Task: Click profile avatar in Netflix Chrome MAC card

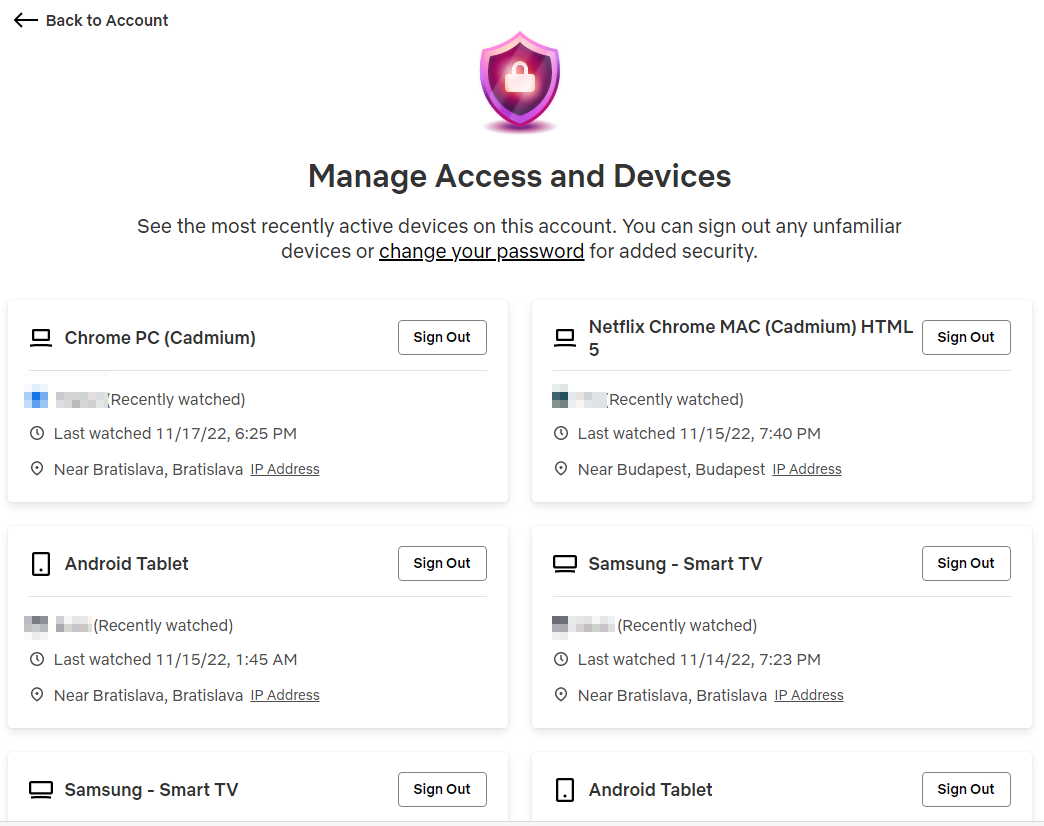Action: (x=560, y=400)
